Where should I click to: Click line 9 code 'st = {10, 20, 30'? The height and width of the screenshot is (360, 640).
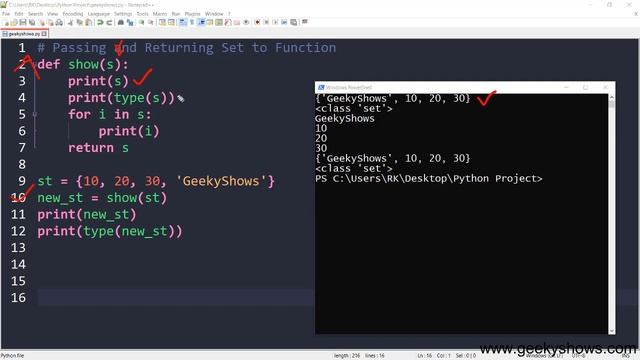(102, 181)
